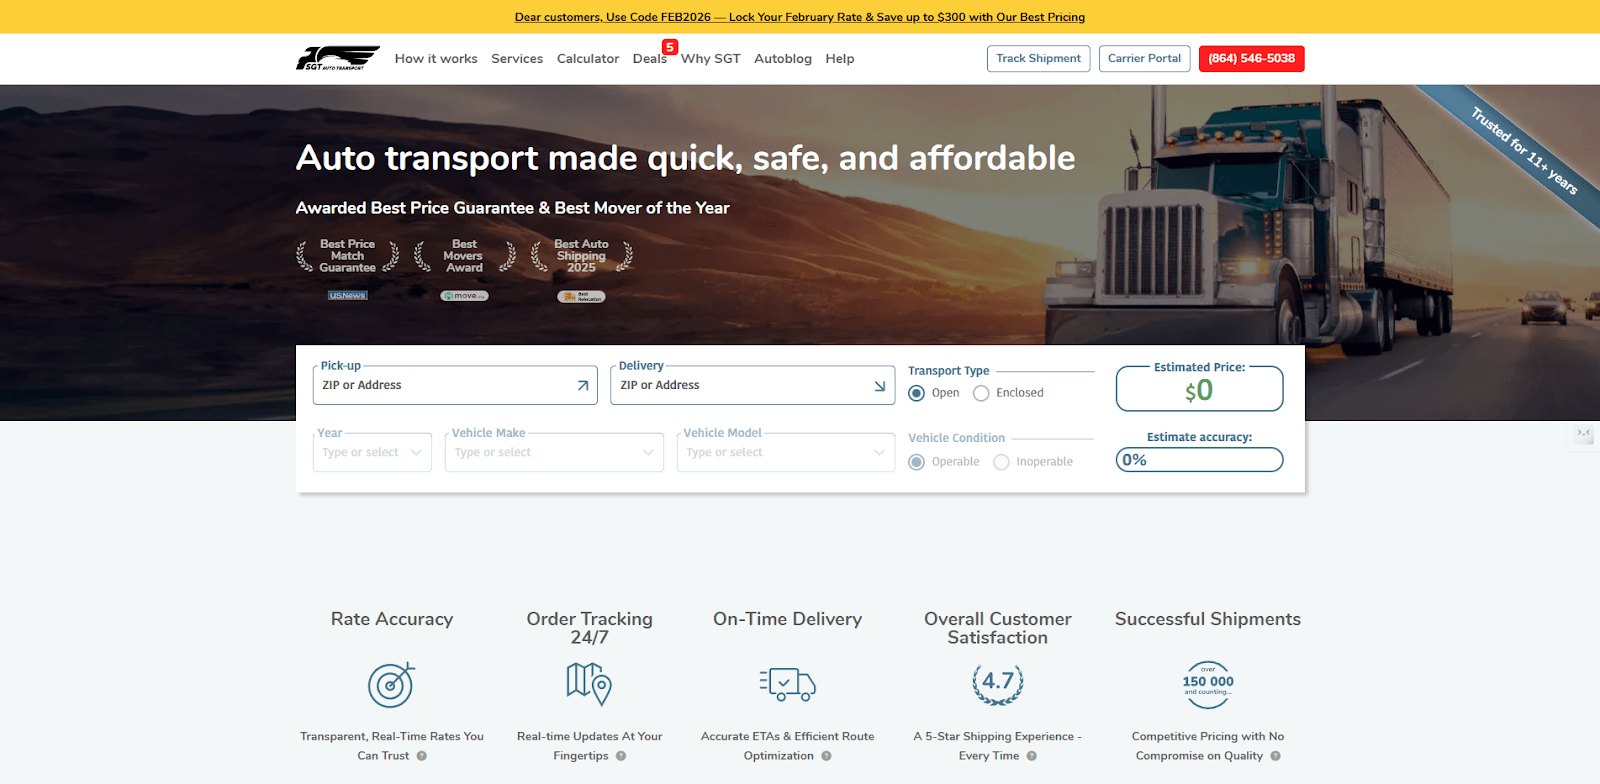Go to the Calculator menu item
The width and height of the screenshot is (1600, 784).
click(x=588, y=59)
